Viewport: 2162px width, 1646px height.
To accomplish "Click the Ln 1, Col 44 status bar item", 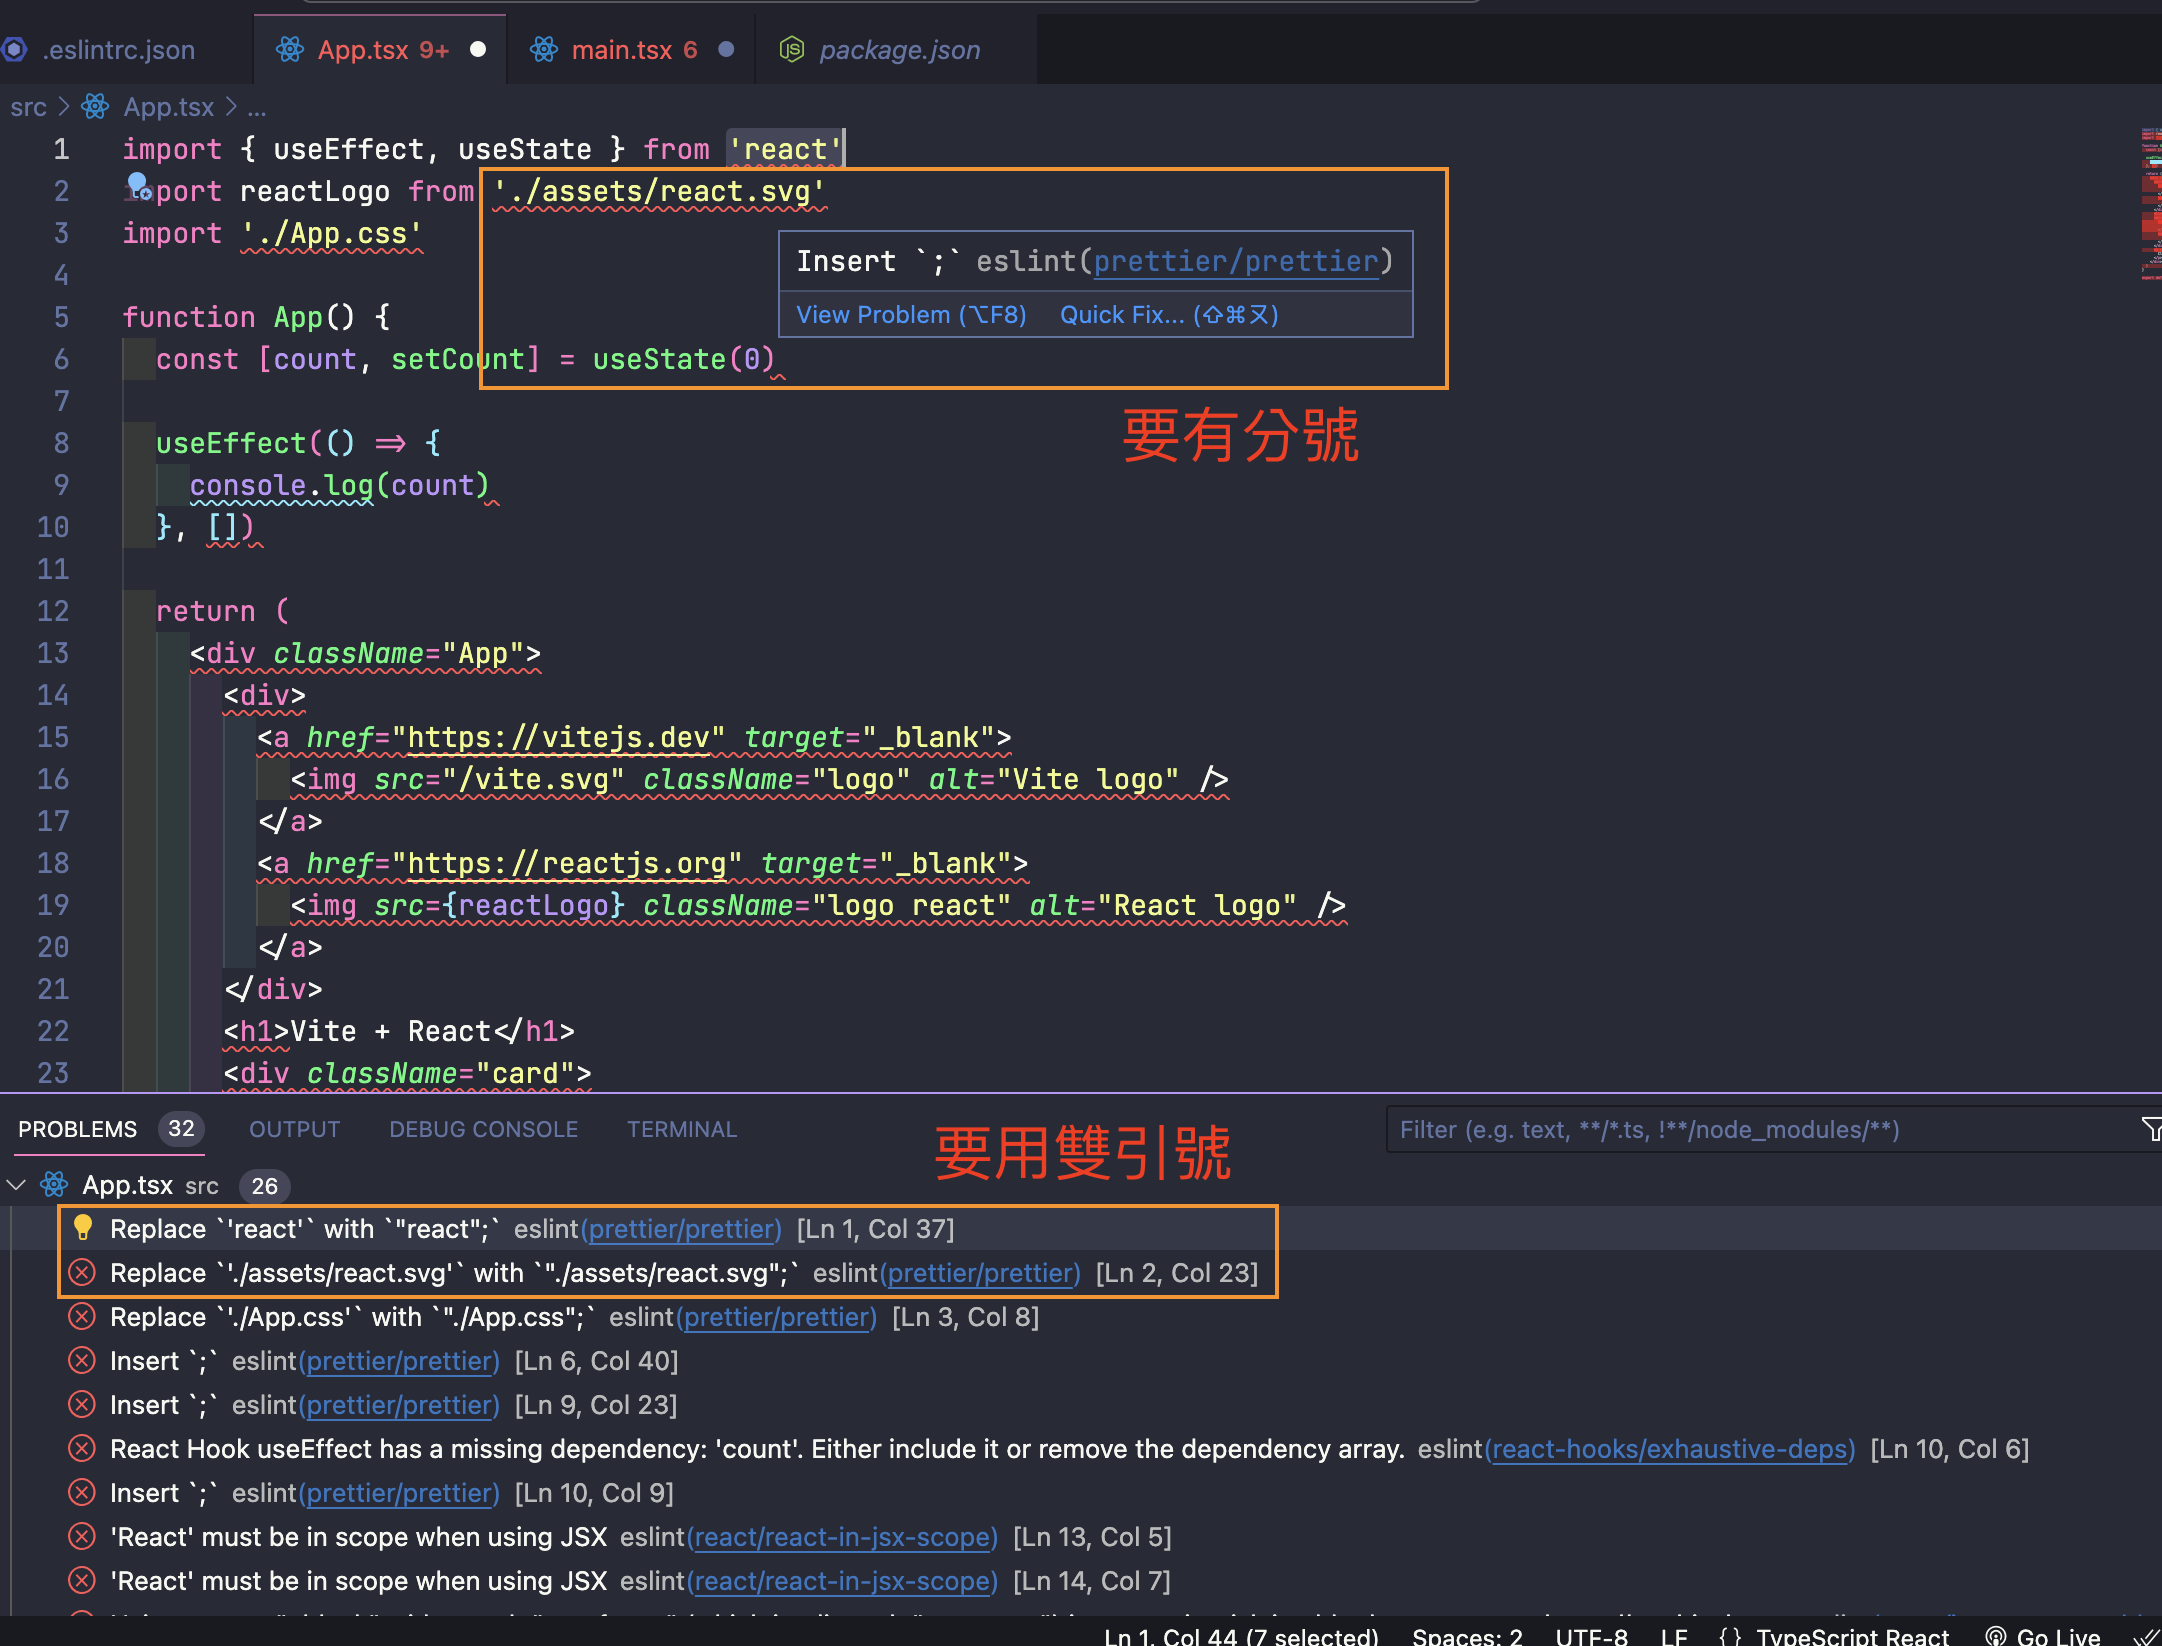I will coord(1241,1636).
